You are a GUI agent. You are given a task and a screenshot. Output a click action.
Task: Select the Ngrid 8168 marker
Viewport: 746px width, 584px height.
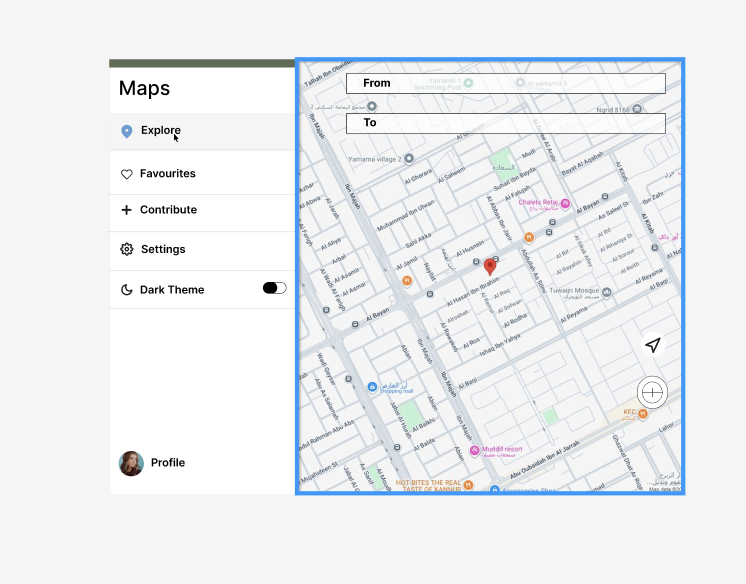637,109
